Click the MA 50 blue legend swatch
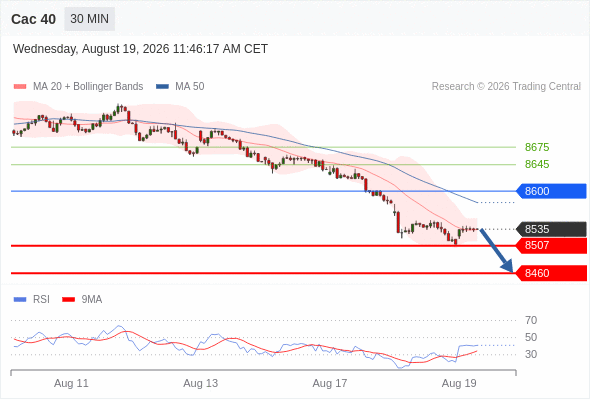590x400 pixels. [162, 87]
